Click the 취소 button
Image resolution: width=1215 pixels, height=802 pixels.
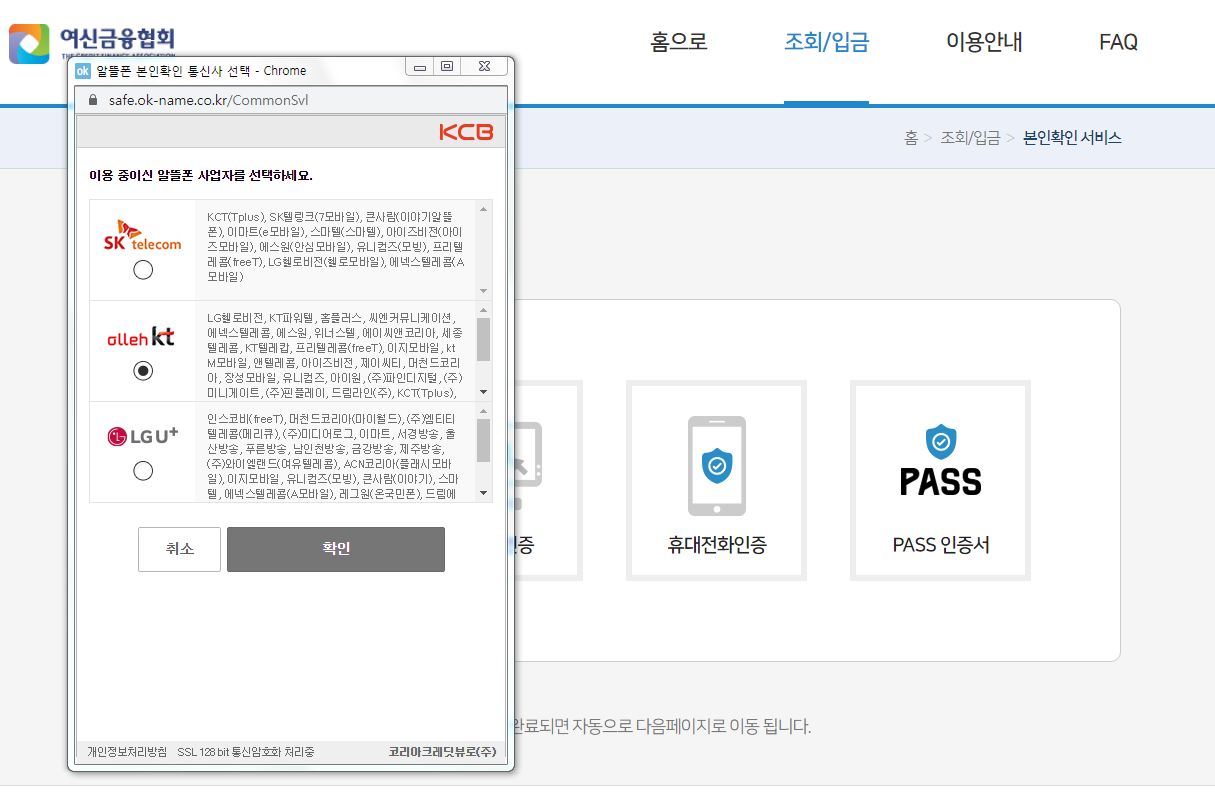tap(179, 549)
